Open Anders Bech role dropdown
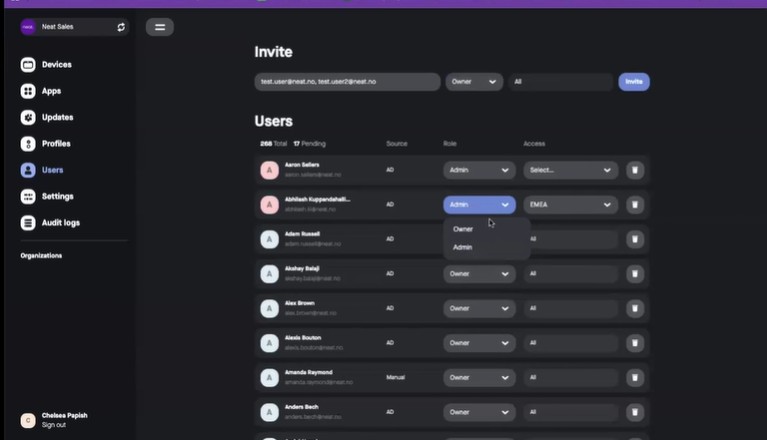The height and width of the screenshot is (440, 767). tap(479, 413)
